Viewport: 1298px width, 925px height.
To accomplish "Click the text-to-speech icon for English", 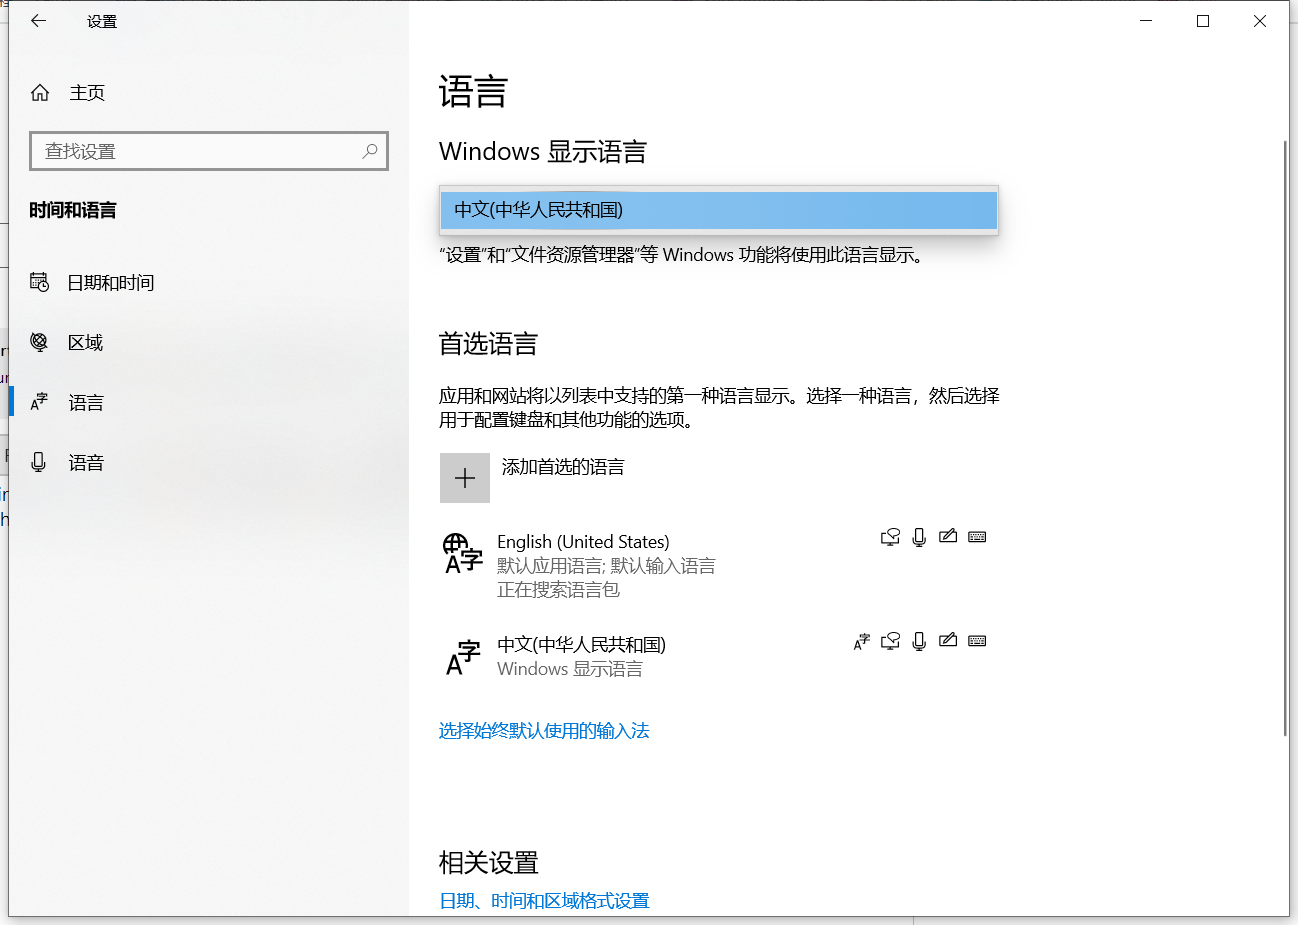I will click(x=890, y=537).
